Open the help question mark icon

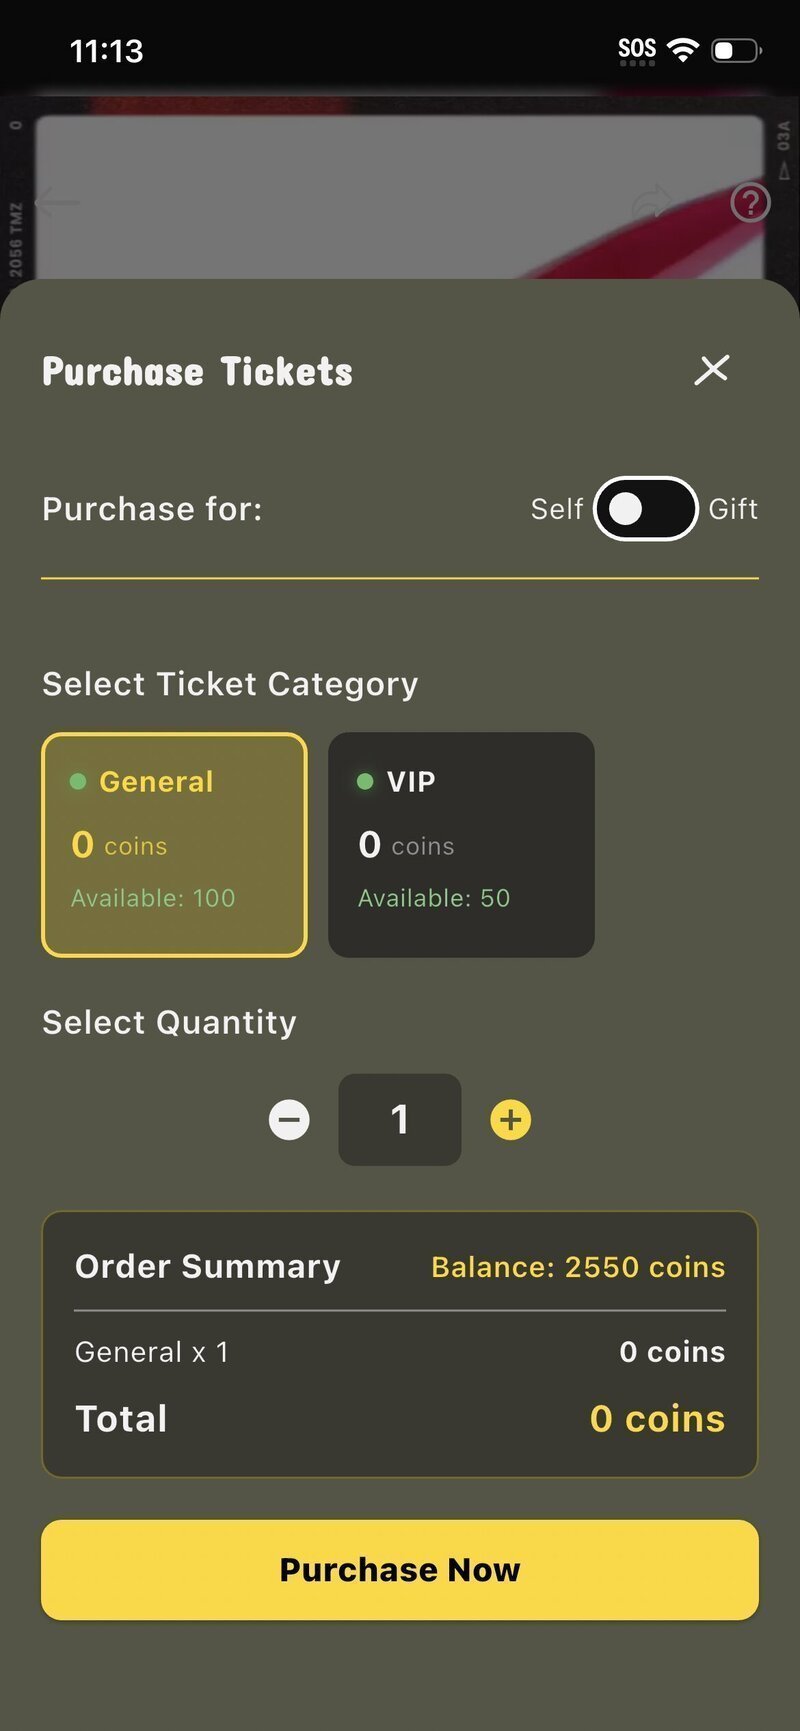[749, 203]
